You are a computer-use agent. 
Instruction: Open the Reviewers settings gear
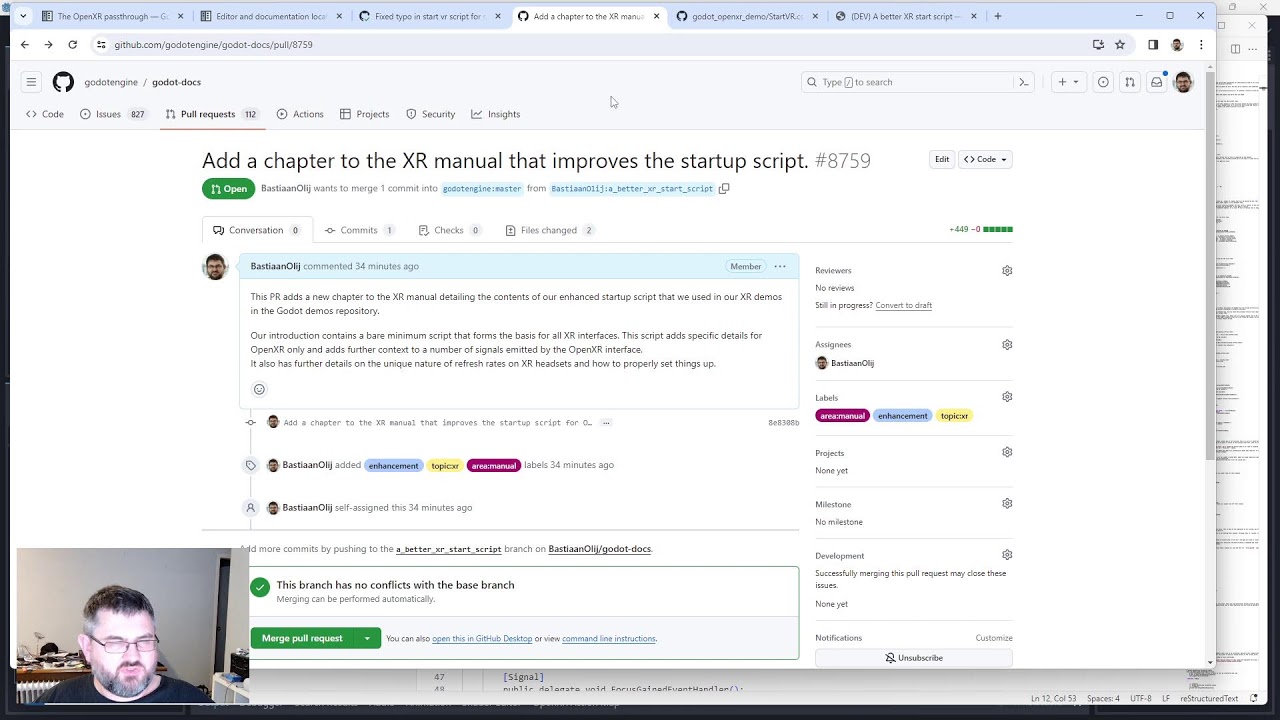1007,270
